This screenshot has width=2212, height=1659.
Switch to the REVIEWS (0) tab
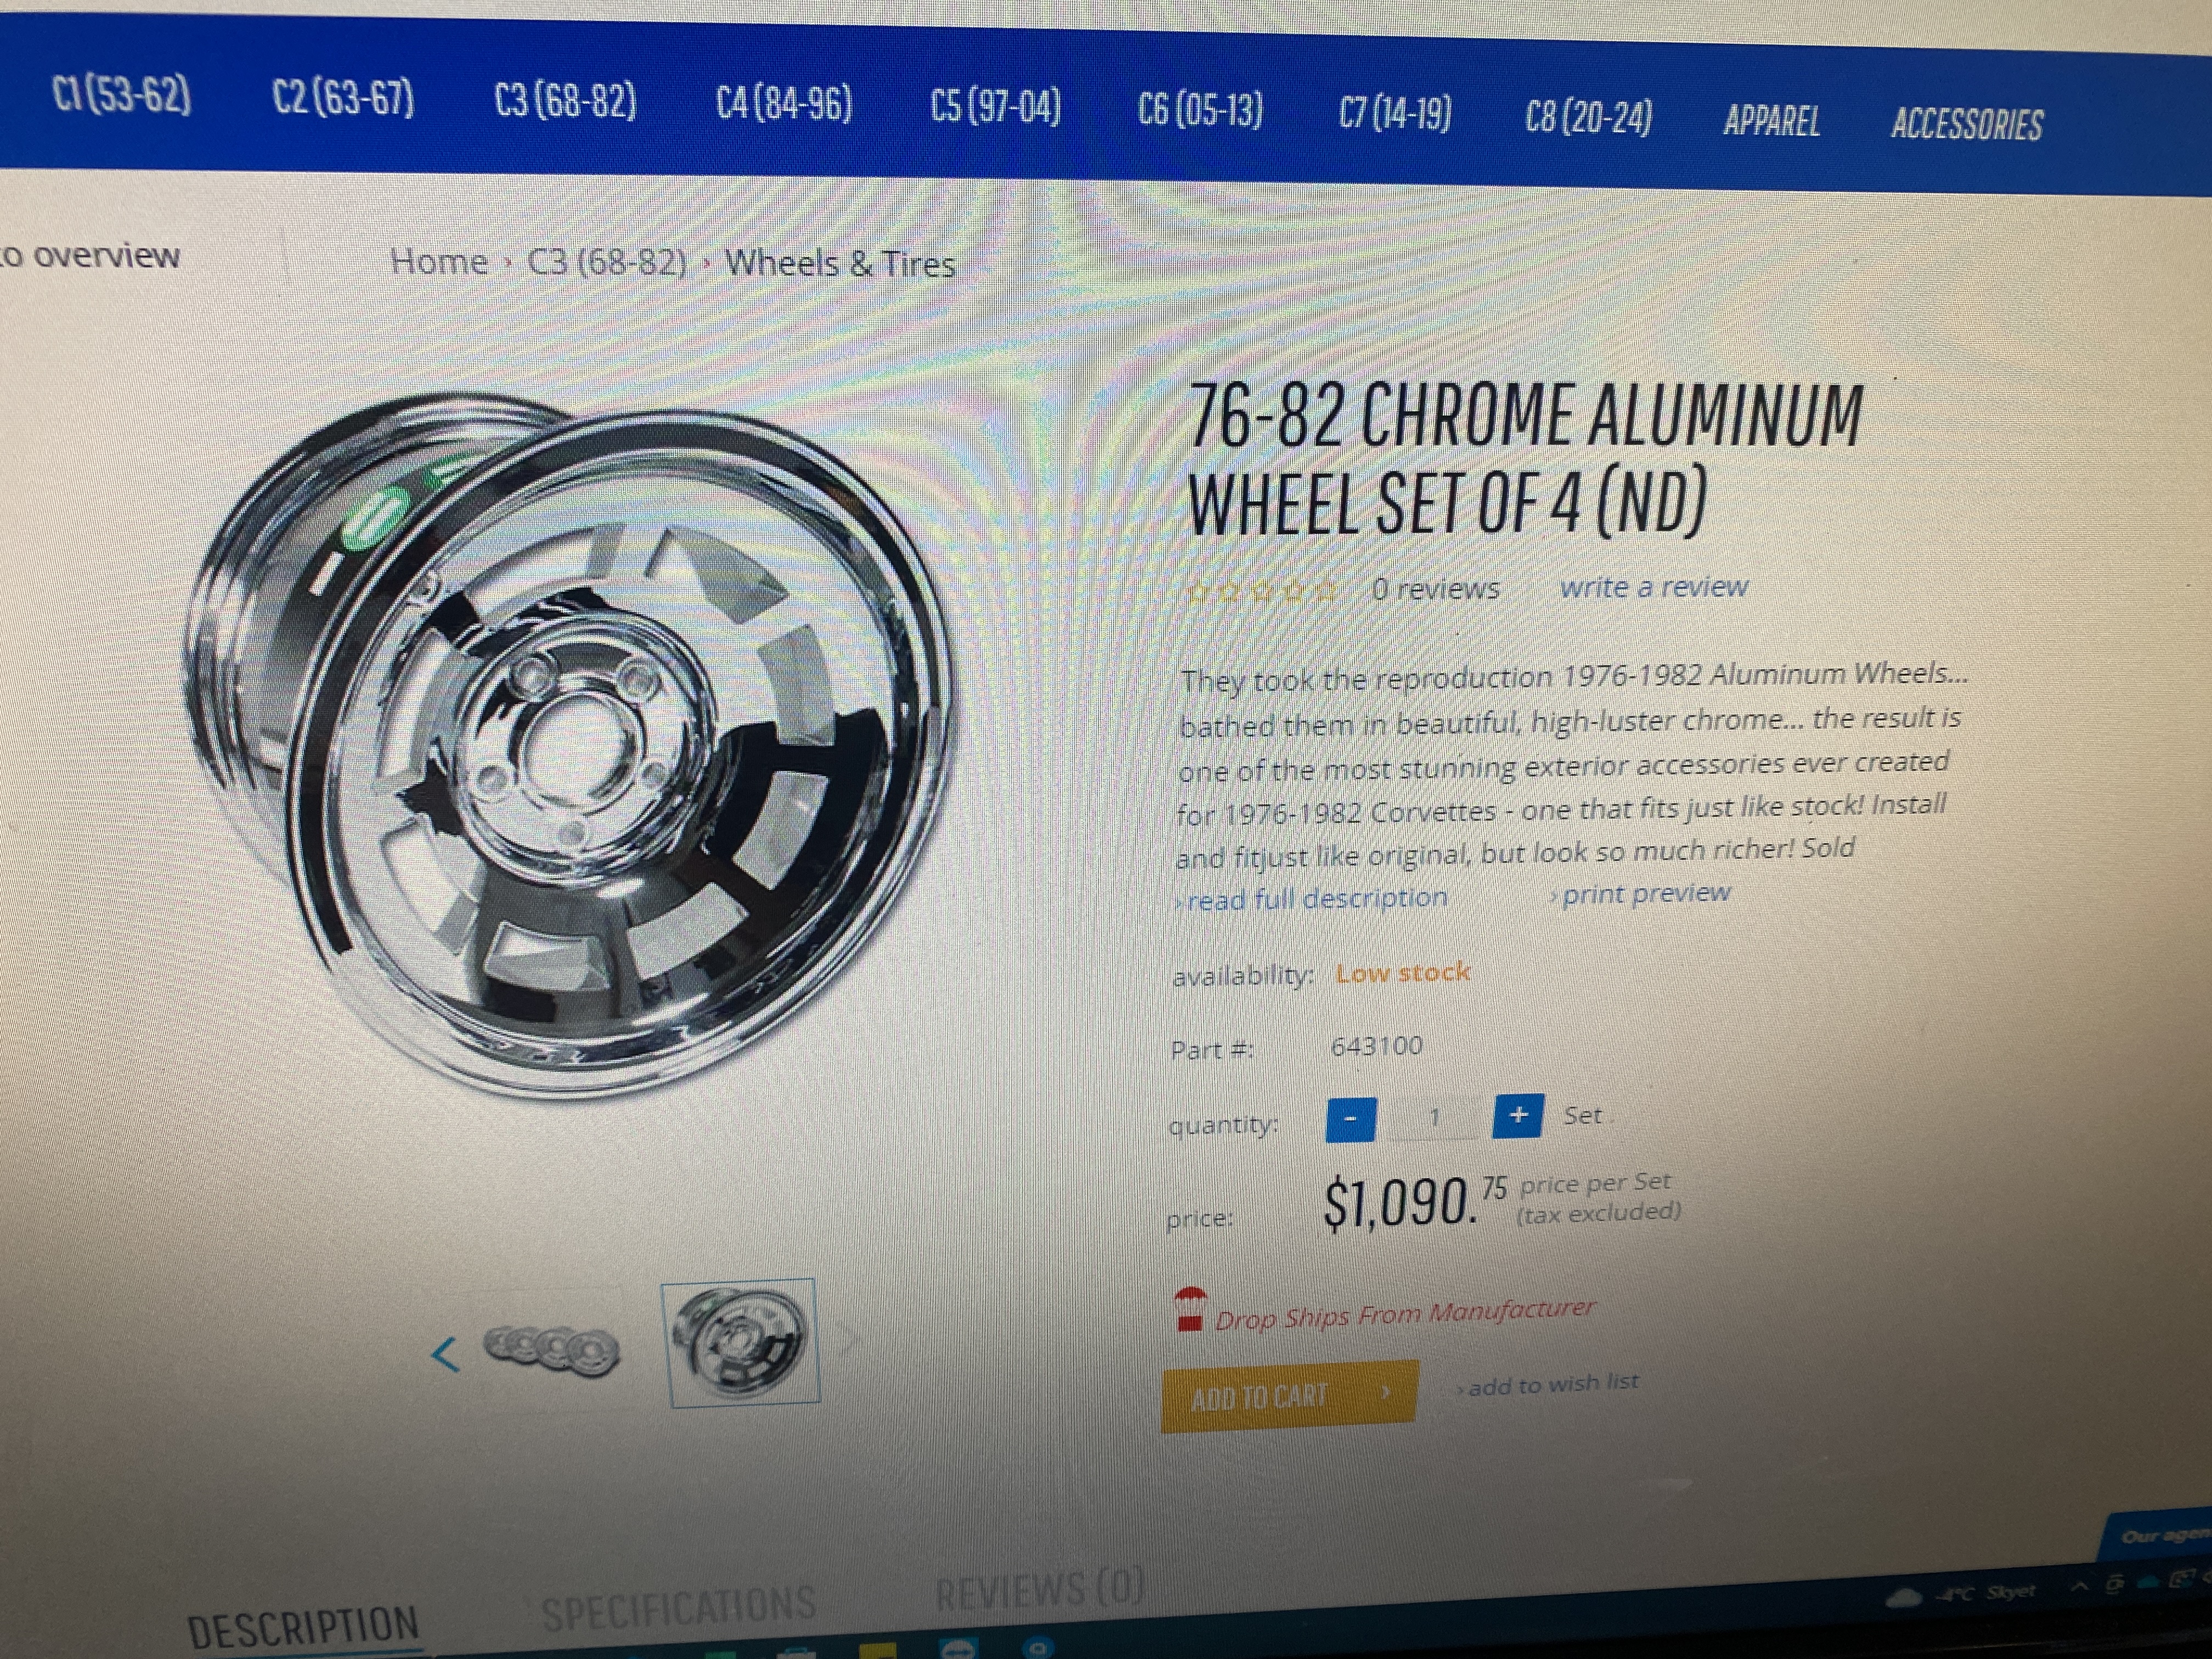point(1040,1588)
